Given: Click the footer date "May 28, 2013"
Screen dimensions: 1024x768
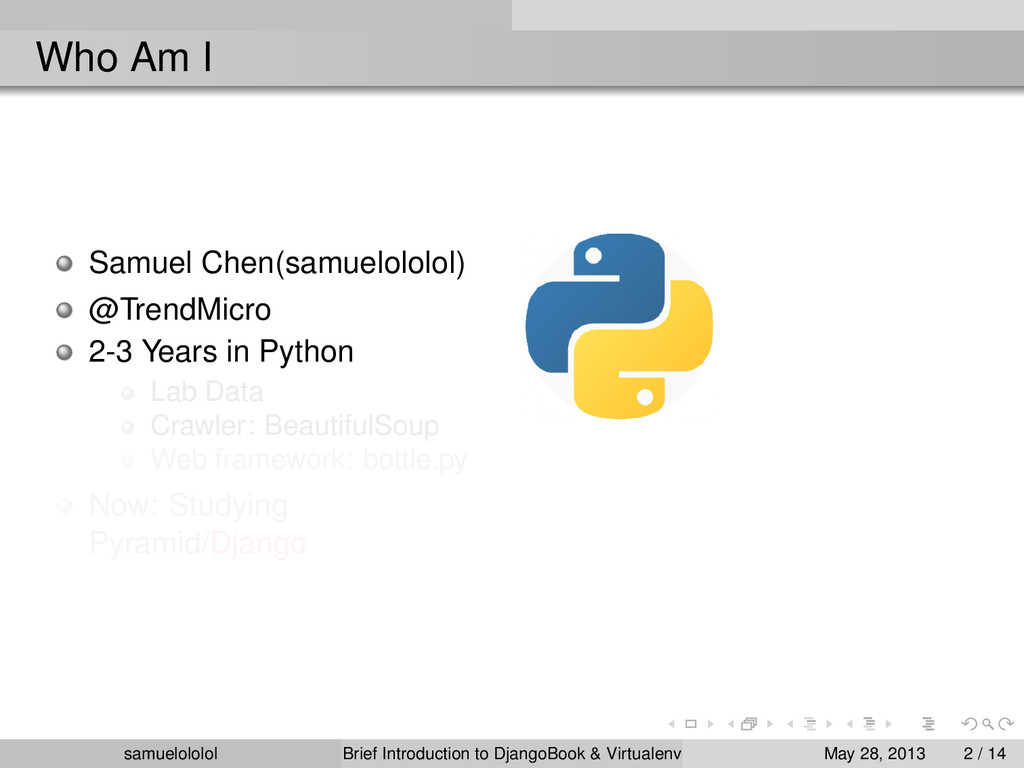Looking at the screenshot, I should (x=874, y=754).
